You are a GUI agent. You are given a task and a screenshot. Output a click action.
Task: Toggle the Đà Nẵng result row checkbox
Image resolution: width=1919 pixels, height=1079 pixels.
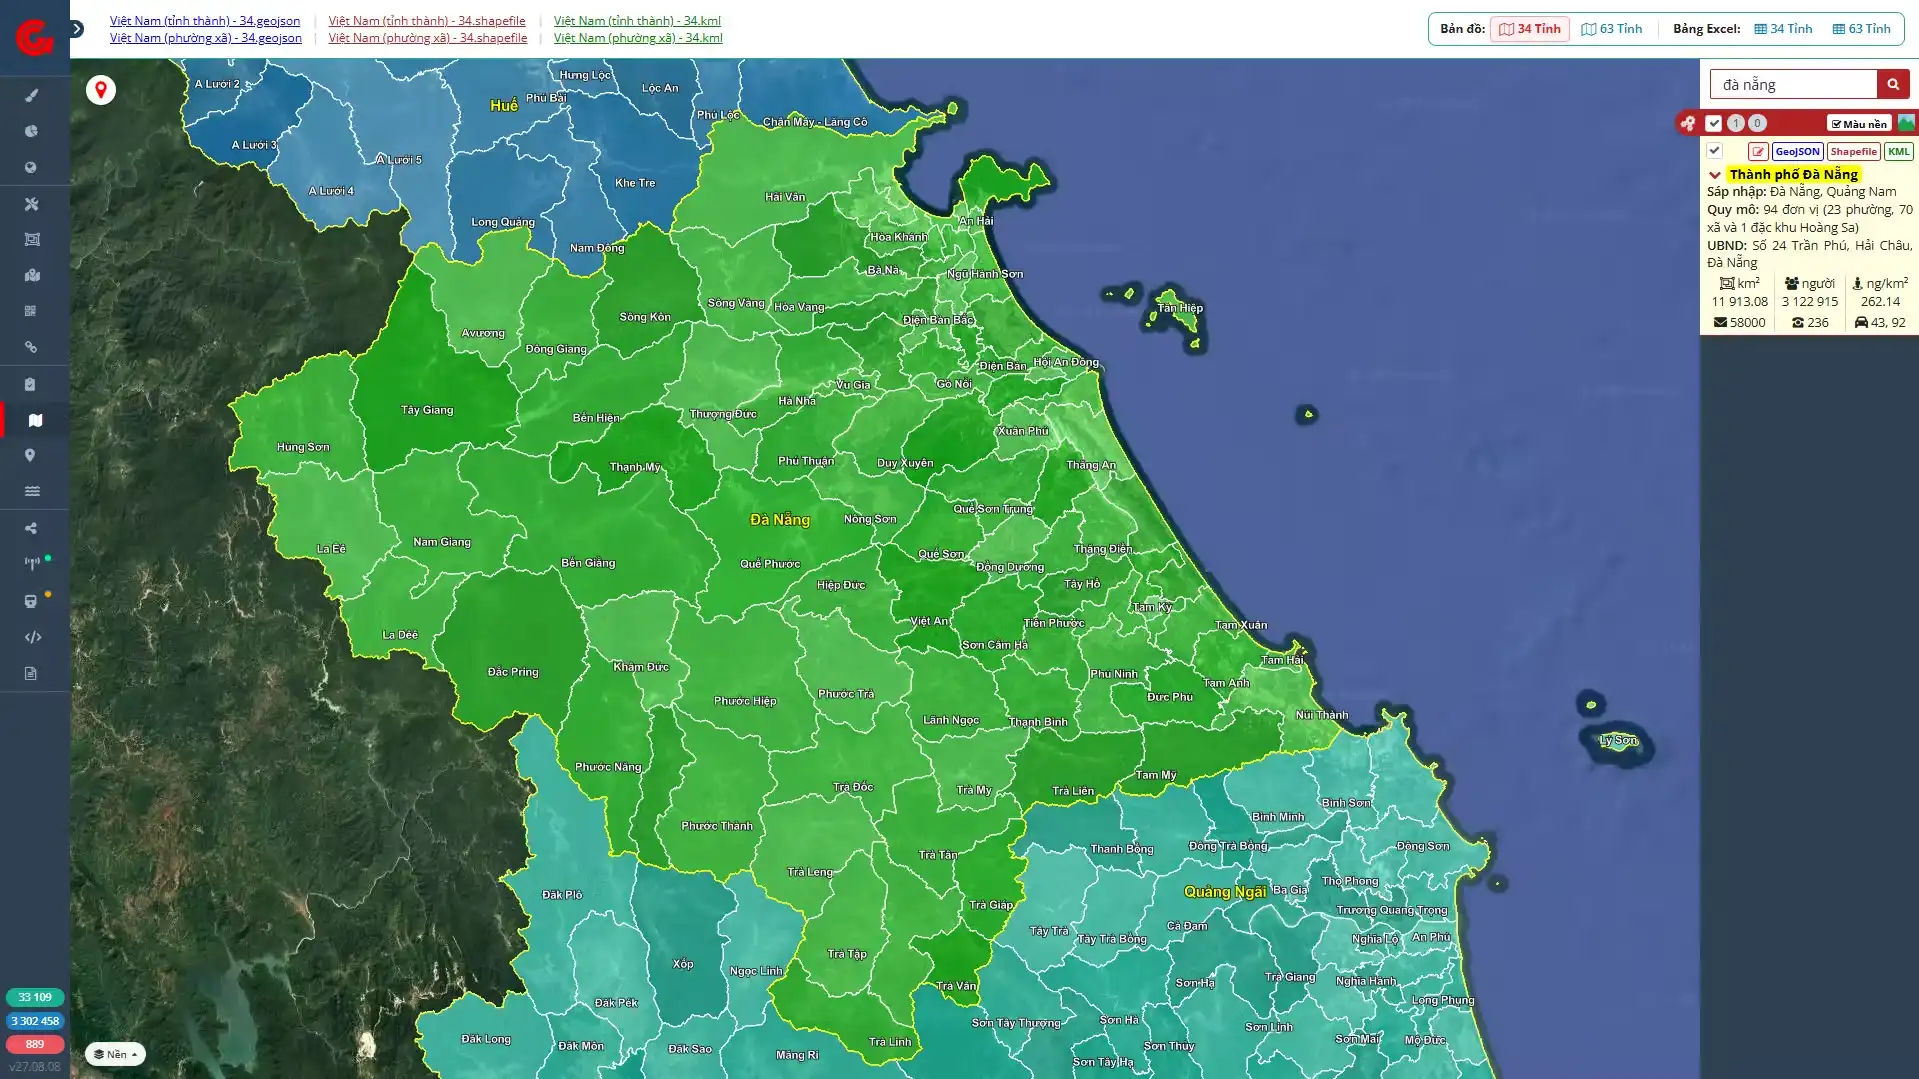1714,151
